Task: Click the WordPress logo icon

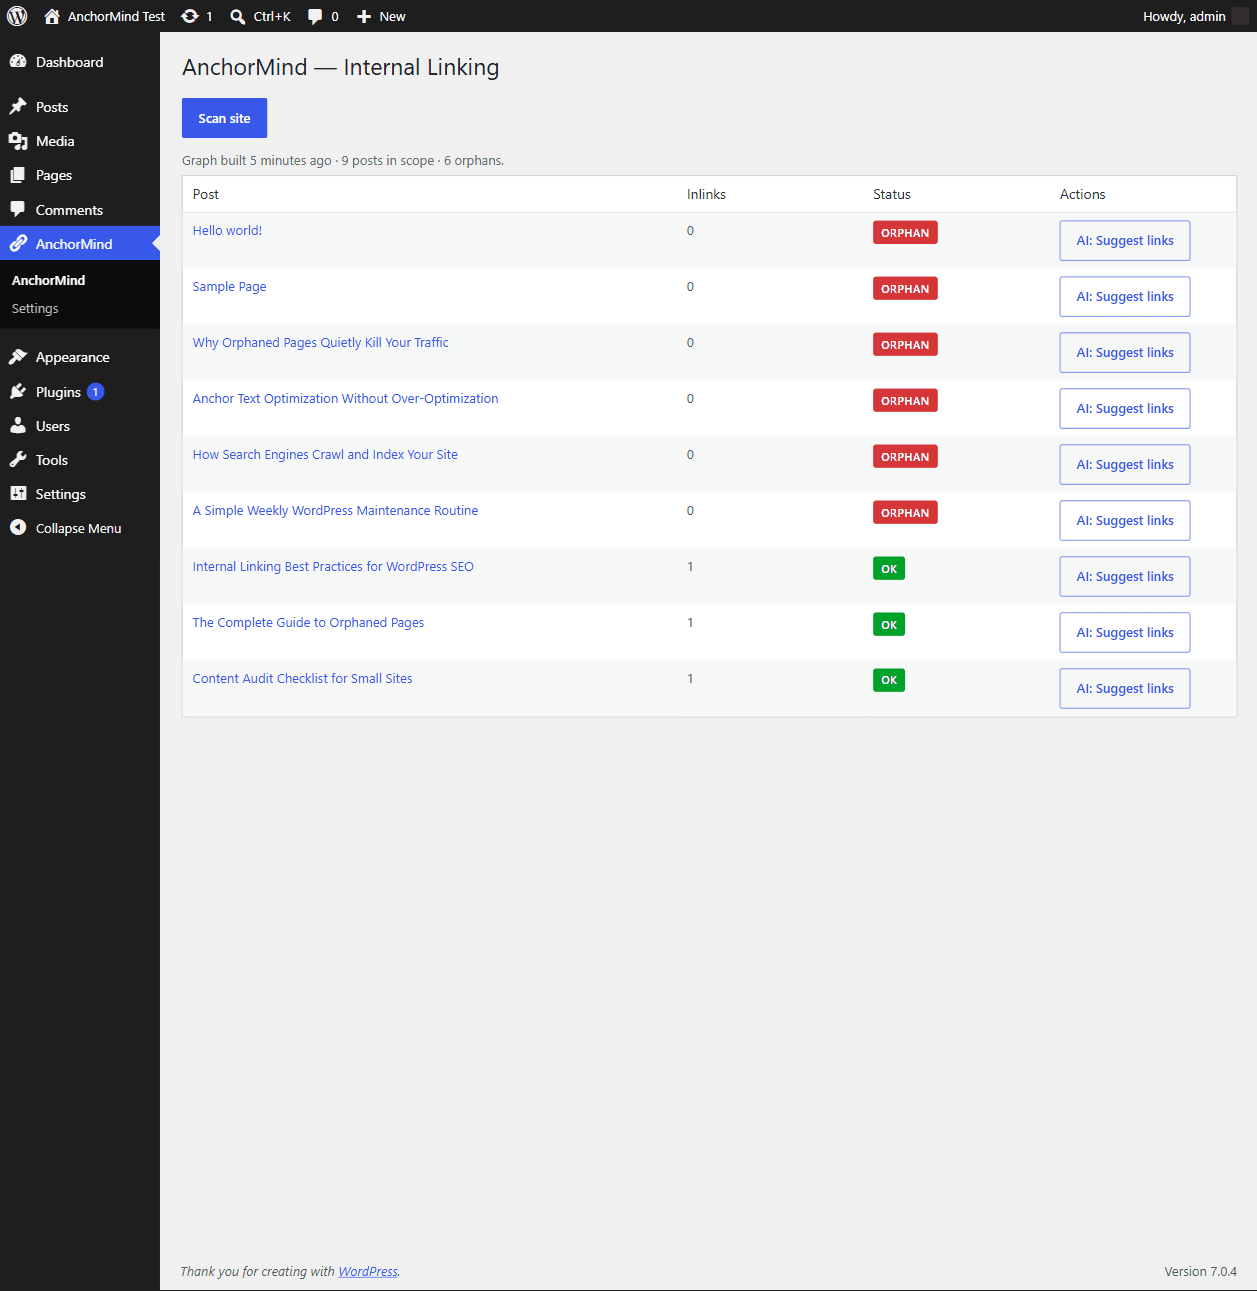Action: pos(17,16)
